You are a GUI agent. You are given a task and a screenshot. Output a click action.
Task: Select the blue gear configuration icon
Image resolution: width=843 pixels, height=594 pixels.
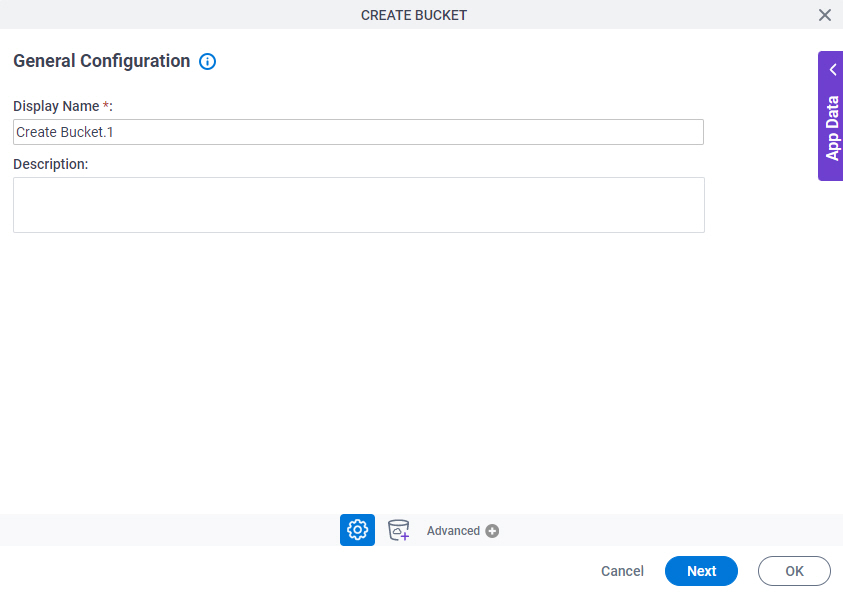coord(357,530)
